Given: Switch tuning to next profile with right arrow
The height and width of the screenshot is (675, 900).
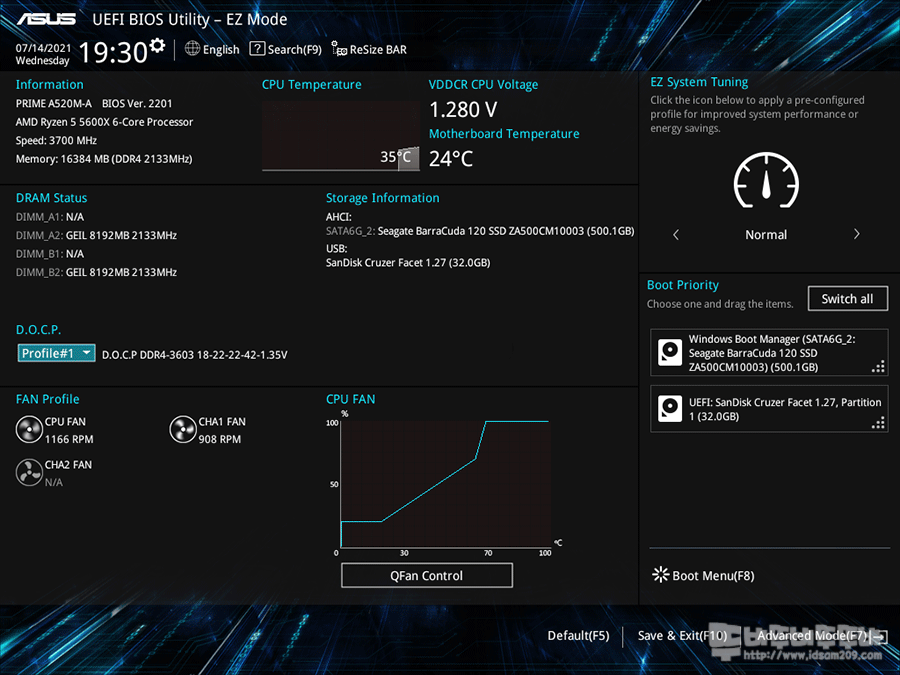Looking at the screenshot, I should [x=856, y=234].
